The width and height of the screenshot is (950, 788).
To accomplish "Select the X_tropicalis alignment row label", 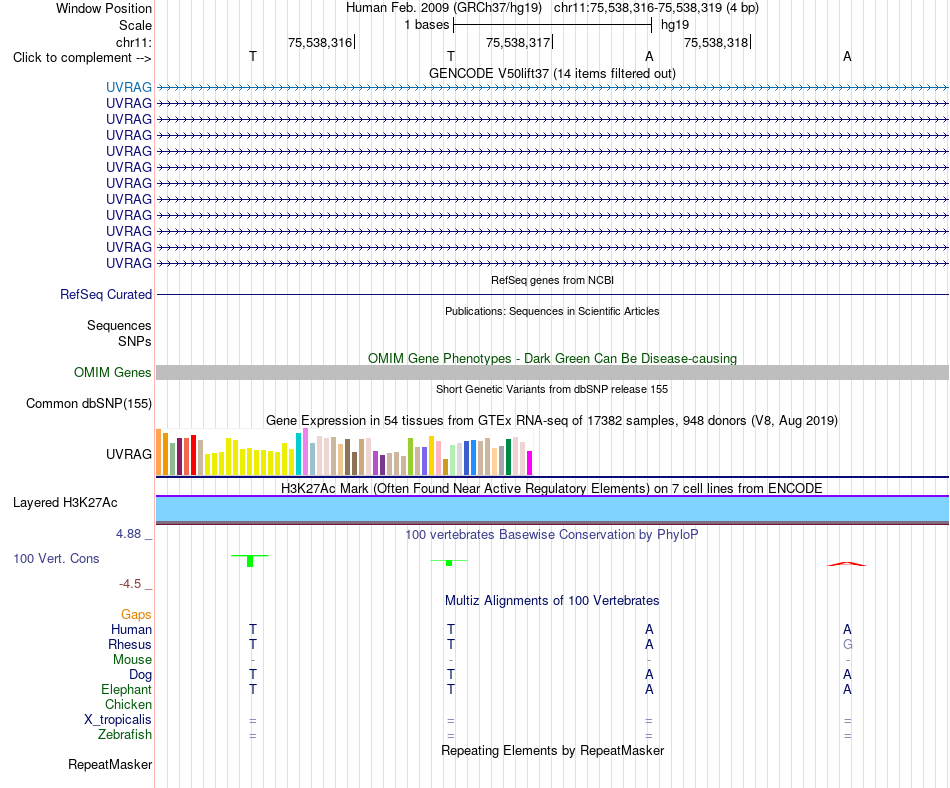I will point(118,720).
